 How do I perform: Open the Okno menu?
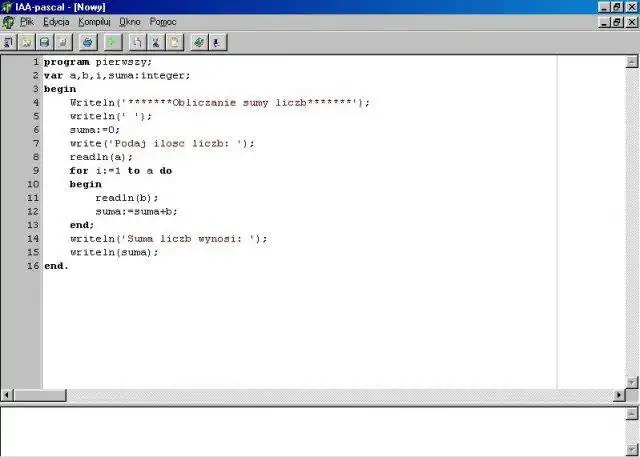(130, 22)
